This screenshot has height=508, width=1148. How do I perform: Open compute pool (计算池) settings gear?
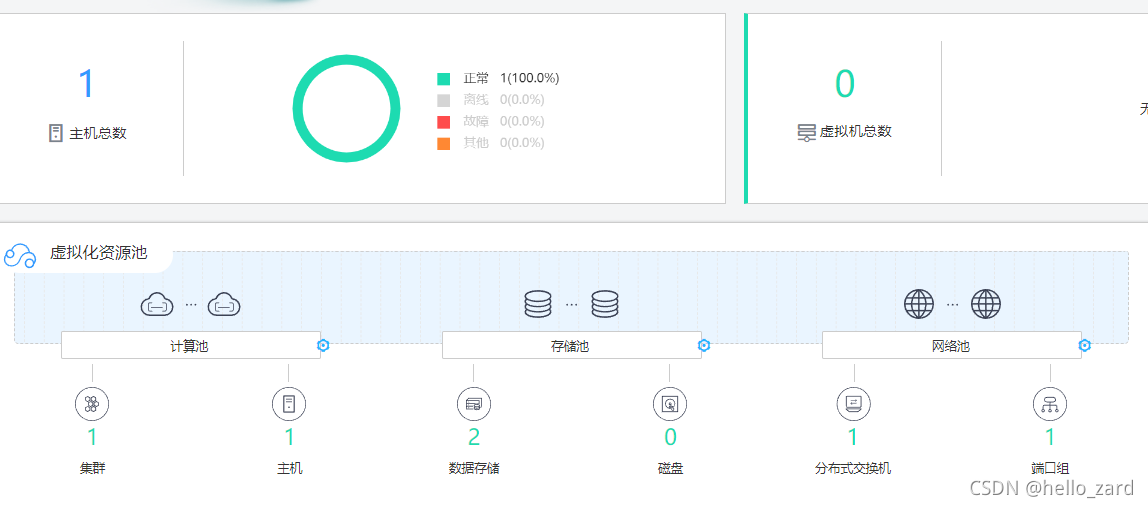pos(323,345)
